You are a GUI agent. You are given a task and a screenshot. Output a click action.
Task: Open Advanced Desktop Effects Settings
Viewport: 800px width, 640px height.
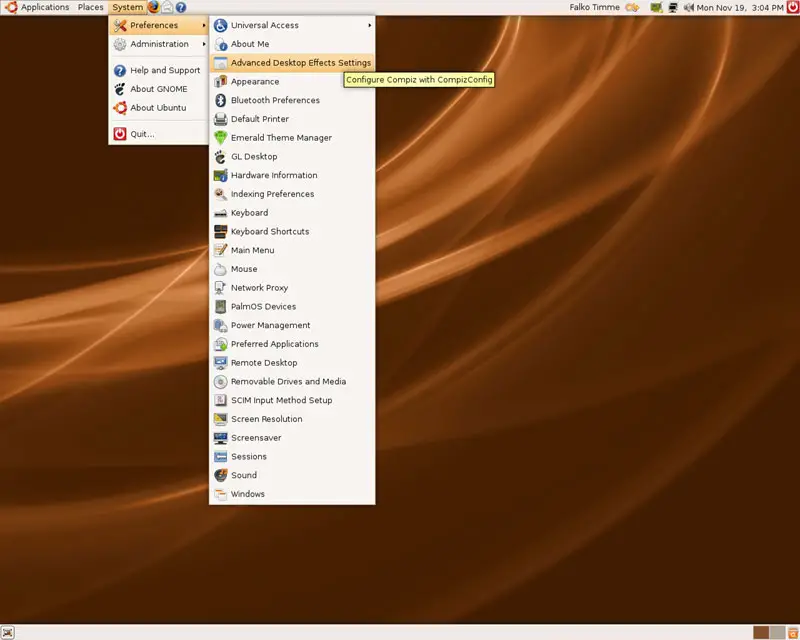point(292,63)
